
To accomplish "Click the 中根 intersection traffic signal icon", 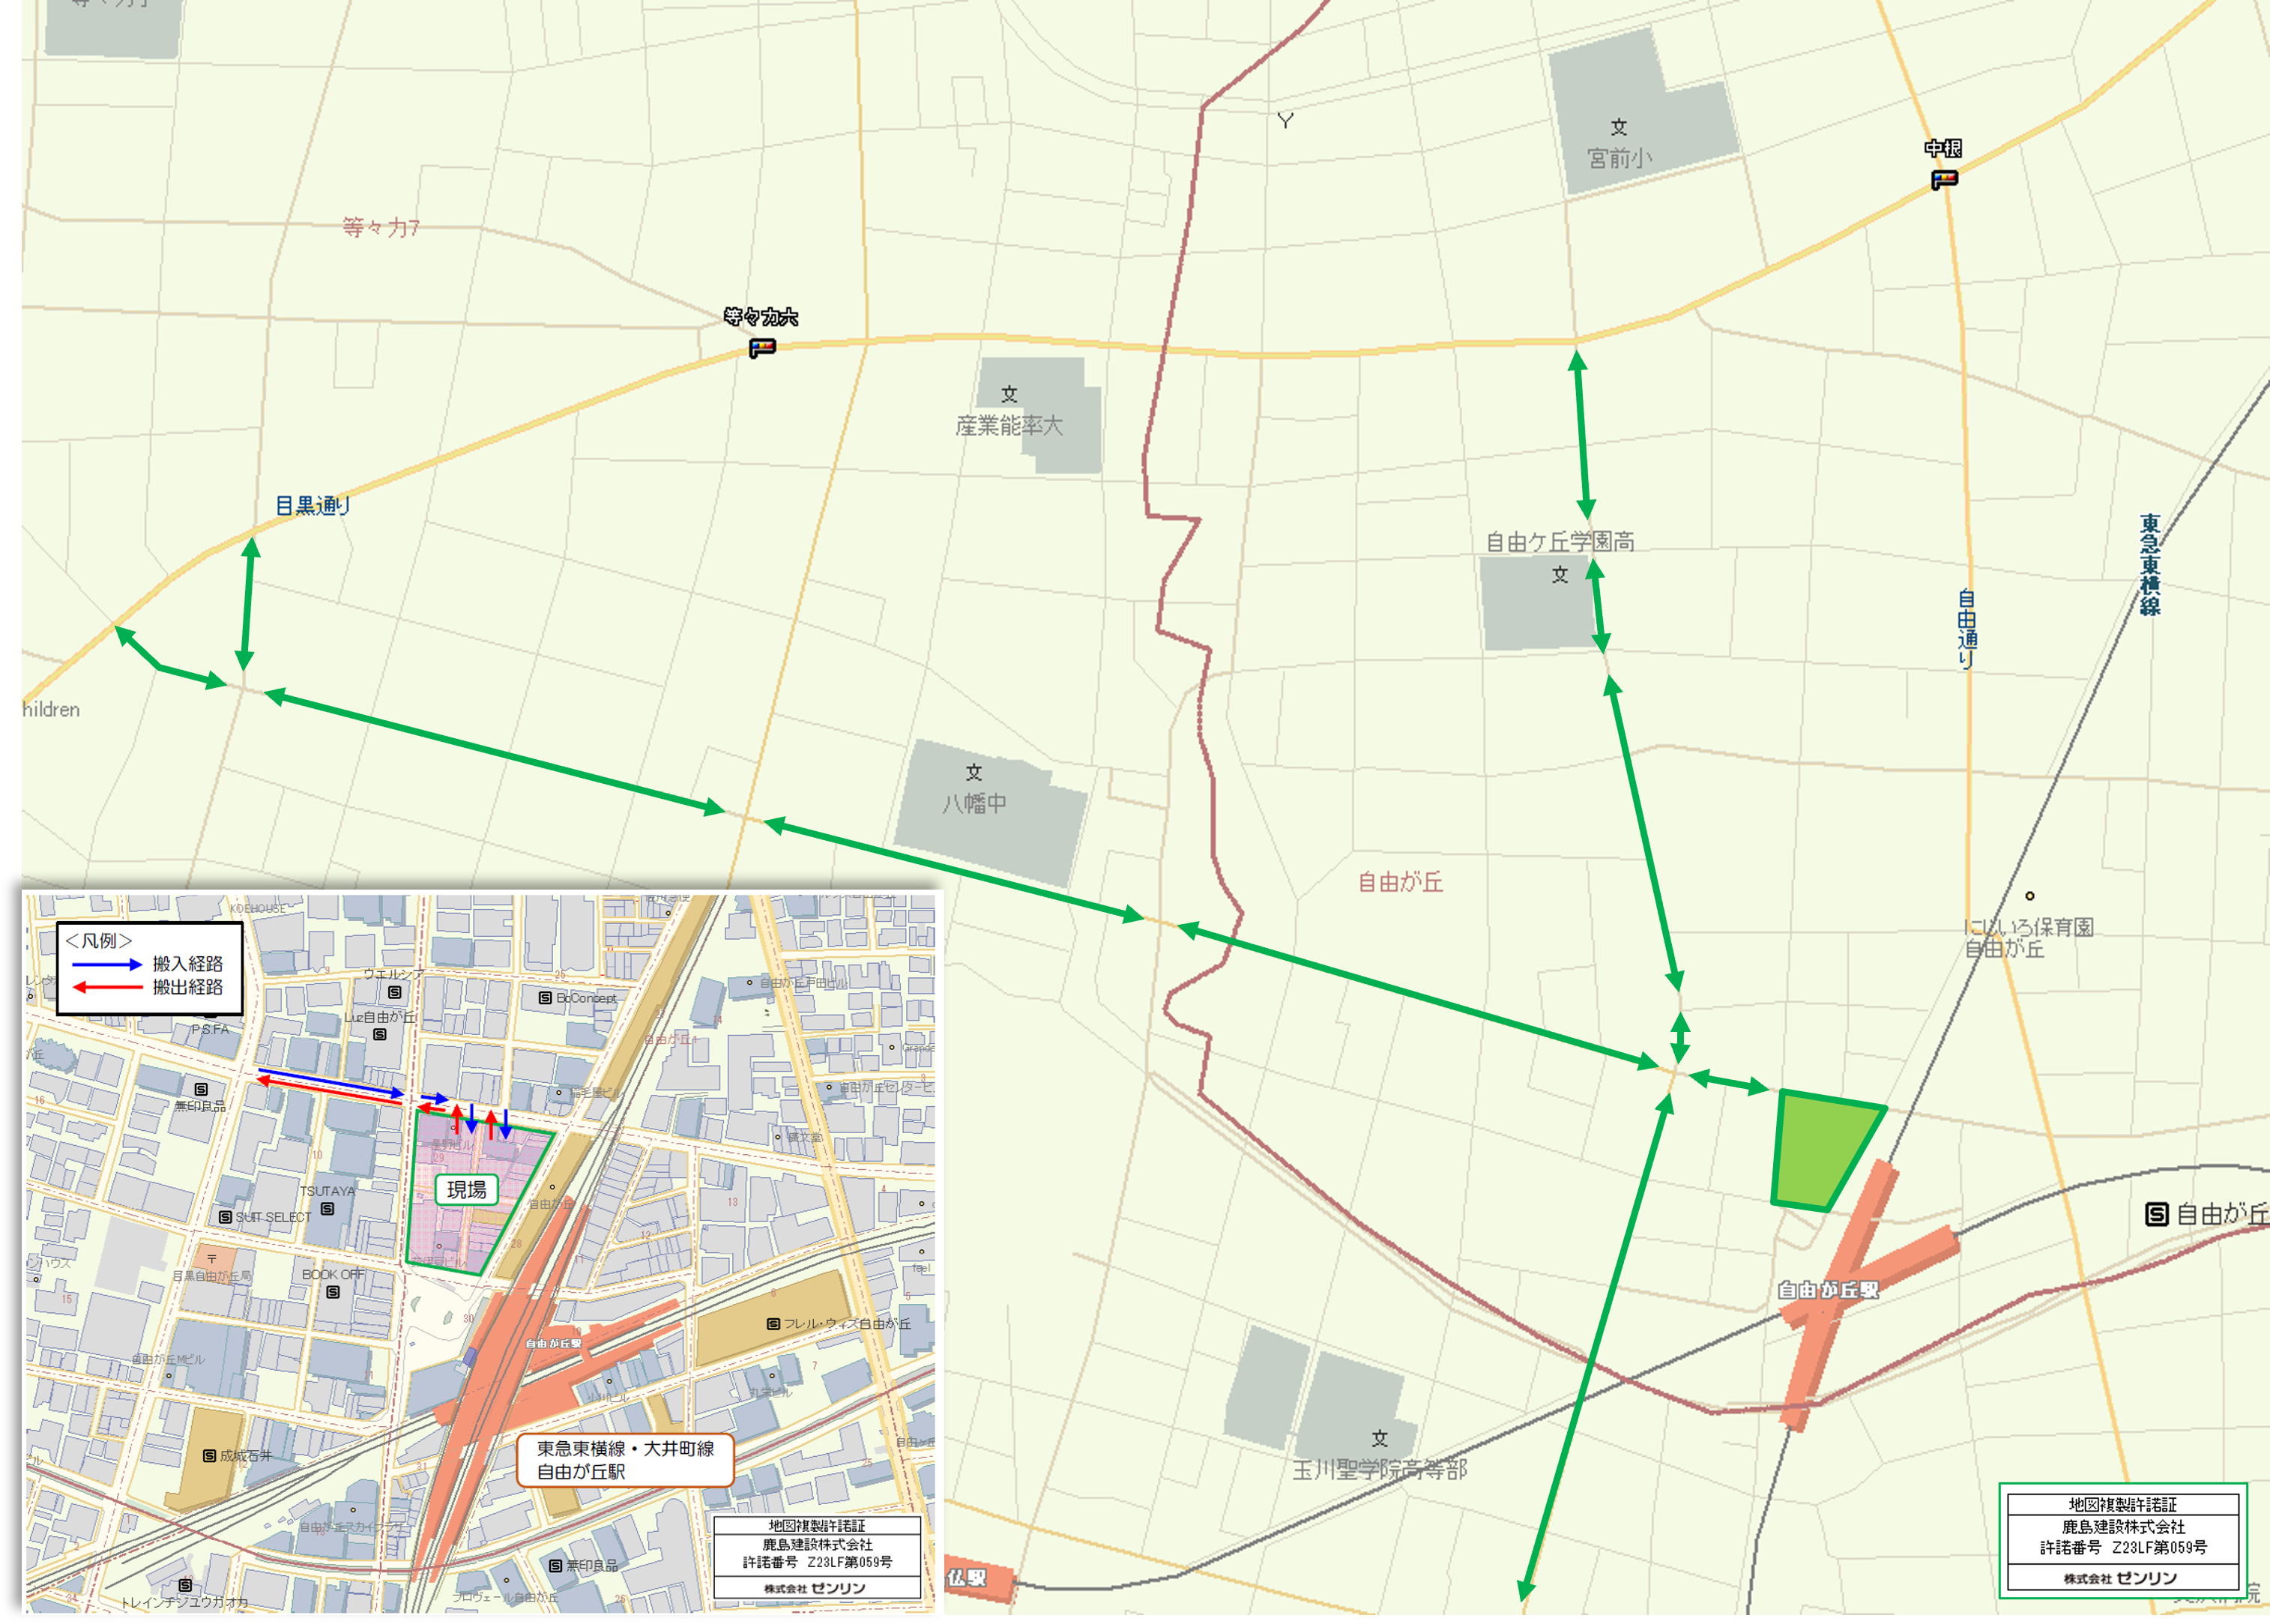I will [1944, 180].
